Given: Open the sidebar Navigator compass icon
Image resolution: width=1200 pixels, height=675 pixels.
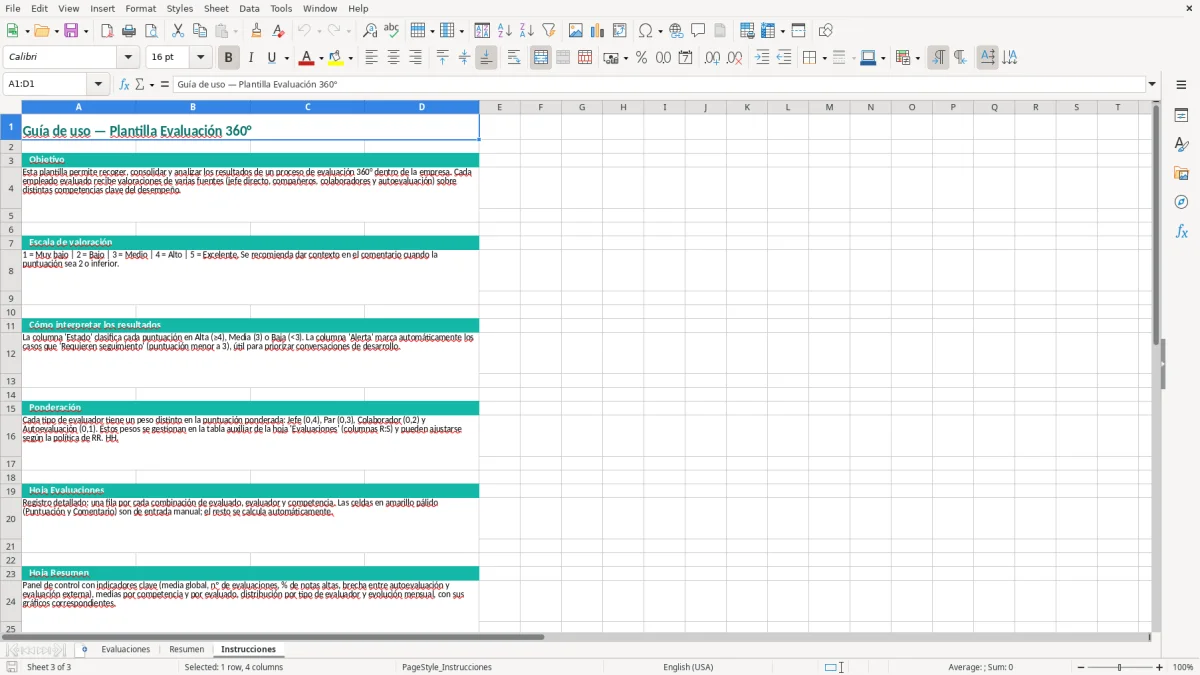Looking at the screenshot, I should (x=1181, y=202).
